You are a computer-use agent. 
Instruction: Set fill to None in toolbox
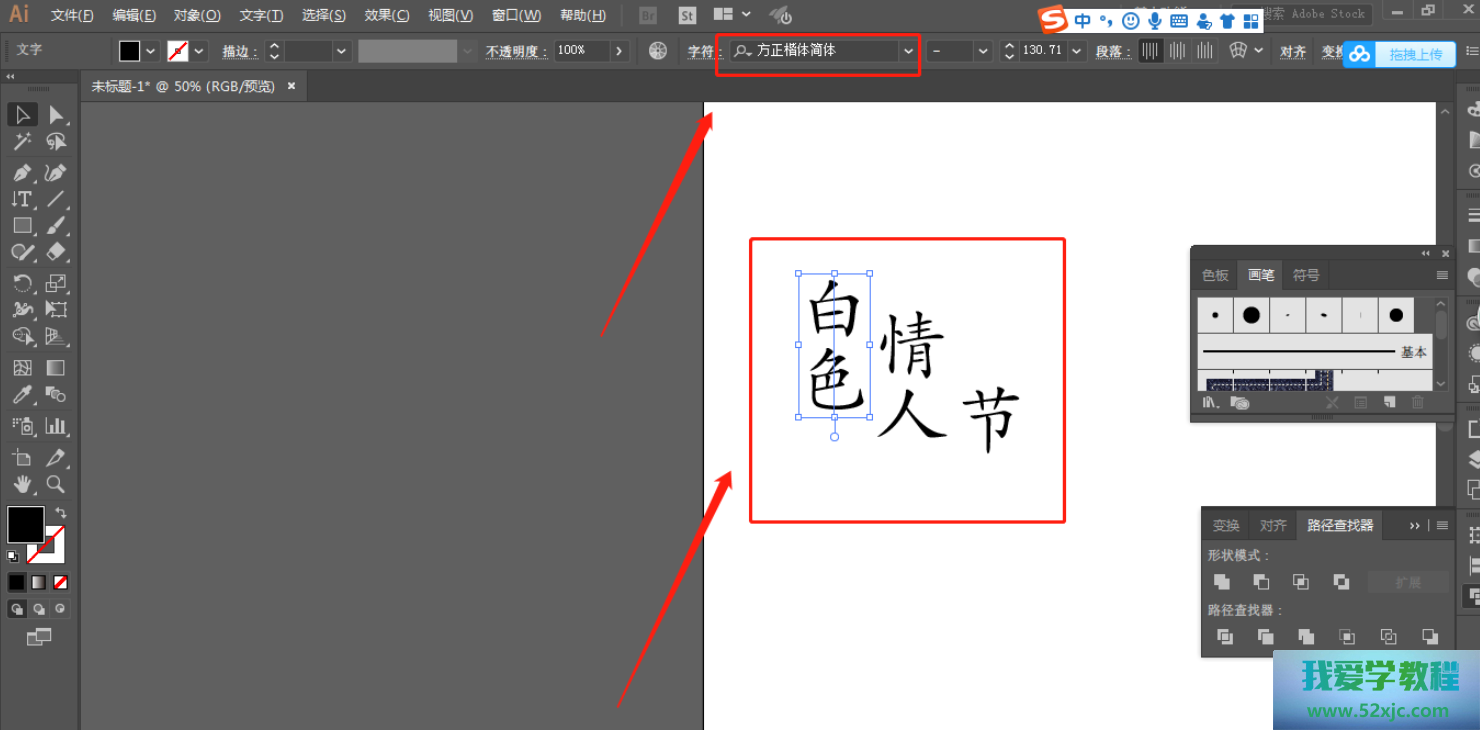[61, 582]
